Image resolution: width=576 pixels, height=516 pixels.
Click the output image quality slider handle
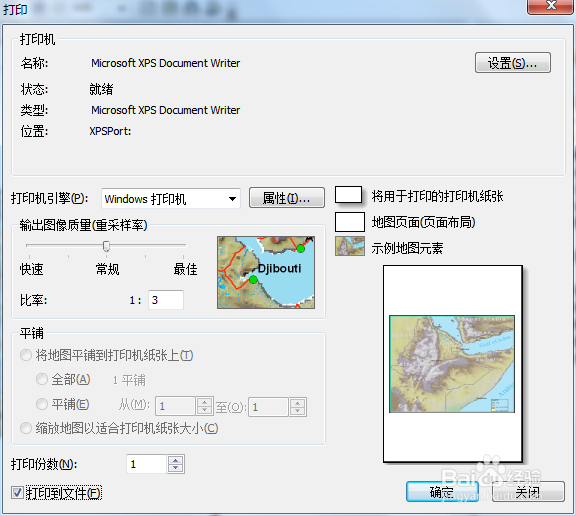click(106, 246)
